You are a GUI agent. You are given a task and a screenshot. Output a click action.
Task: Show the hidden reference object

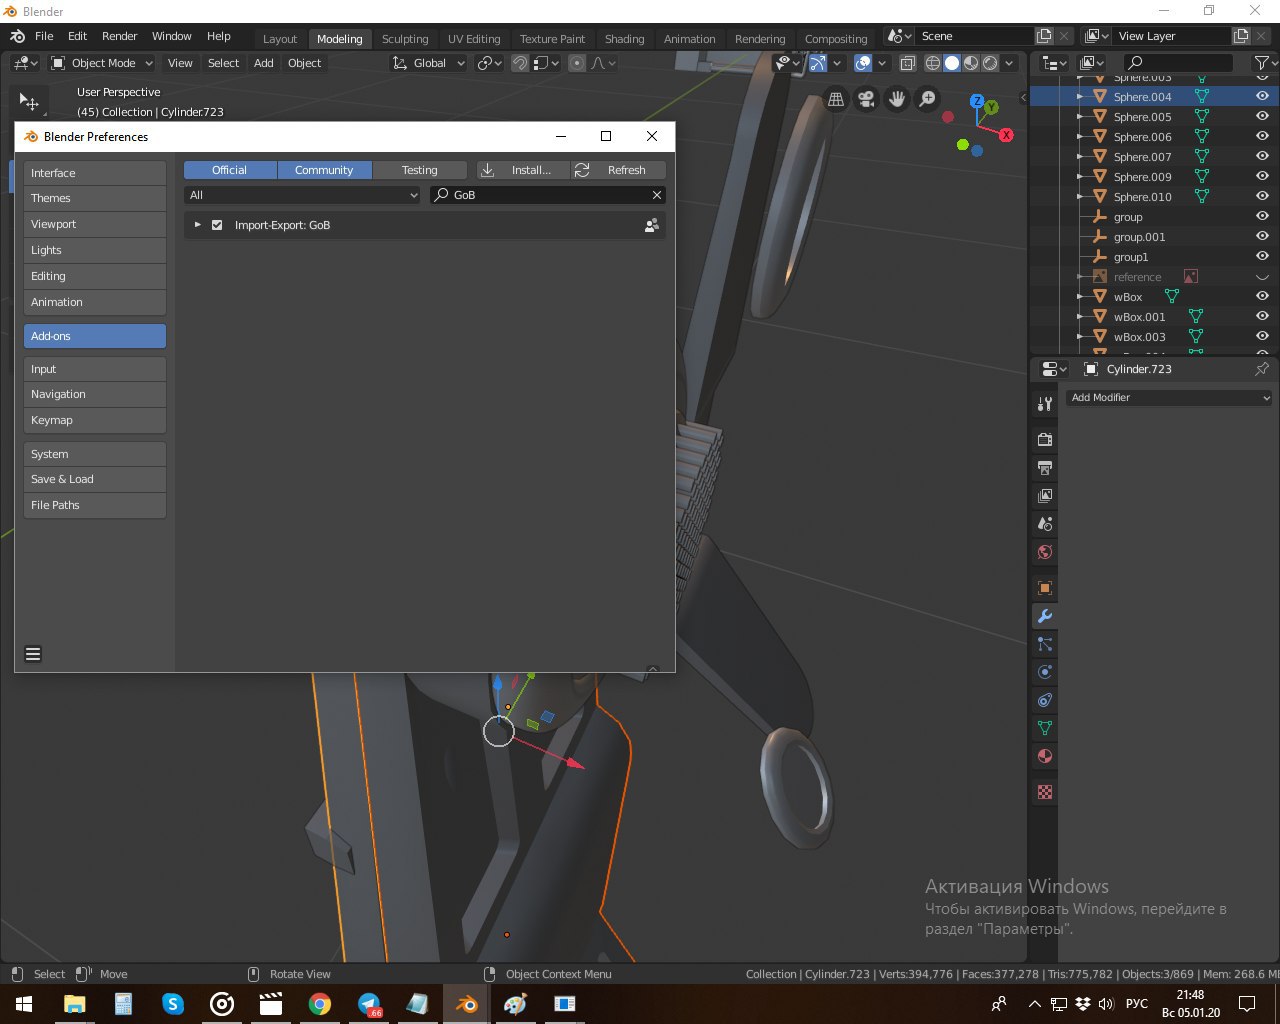point(1262,277)
